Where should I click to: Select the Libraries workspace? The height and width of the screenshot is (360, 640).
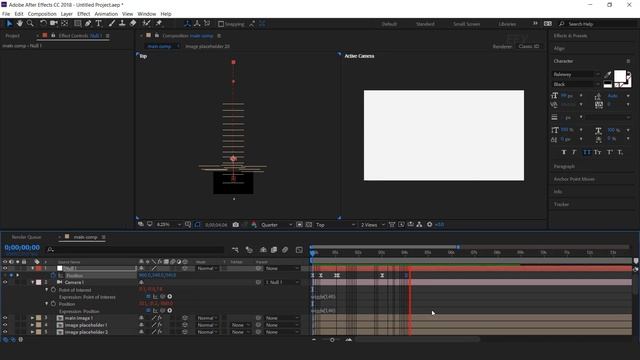pyautogui.click(x=507, y=24)
